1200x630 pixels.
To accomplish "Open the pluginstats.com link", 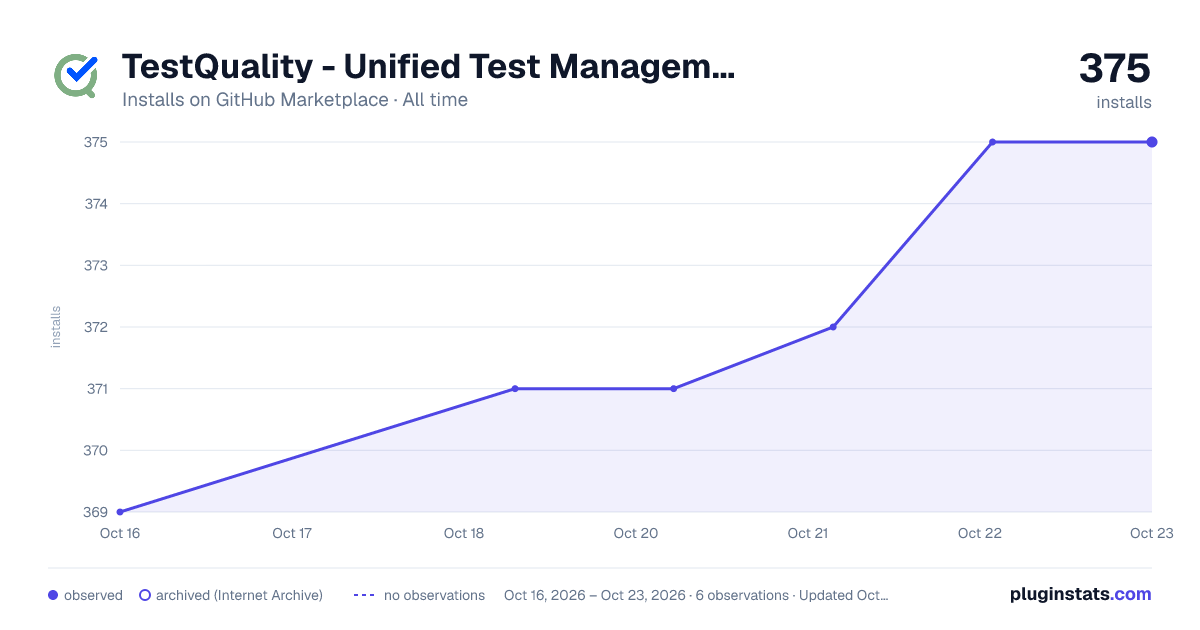I will coord(1081,594).
